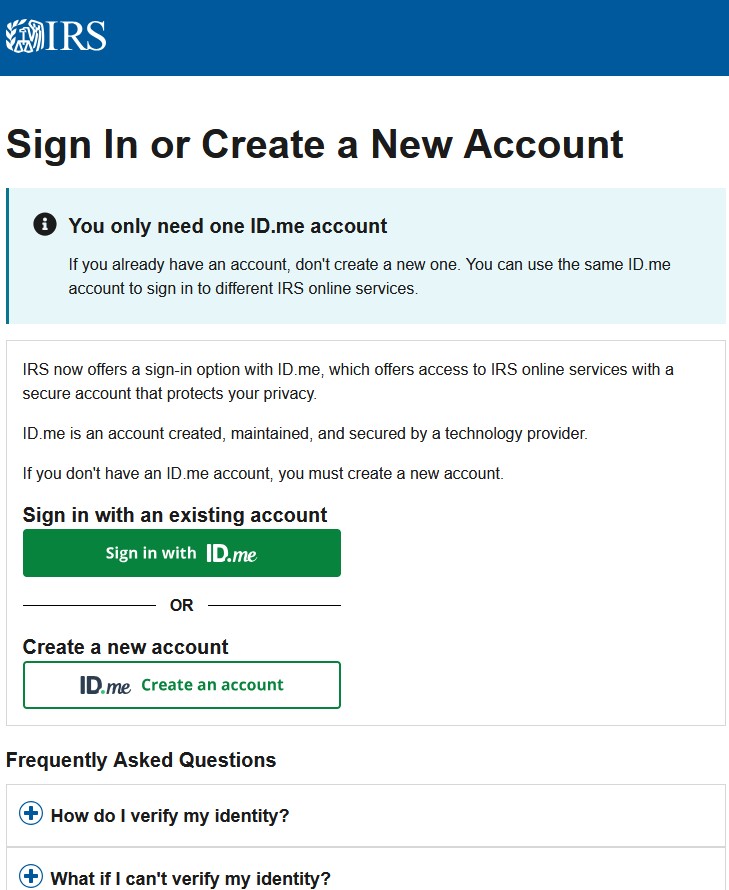Viewport: 729px width, 890px height.
Task: Click the 'Create a new account' label
Action: 126,647
